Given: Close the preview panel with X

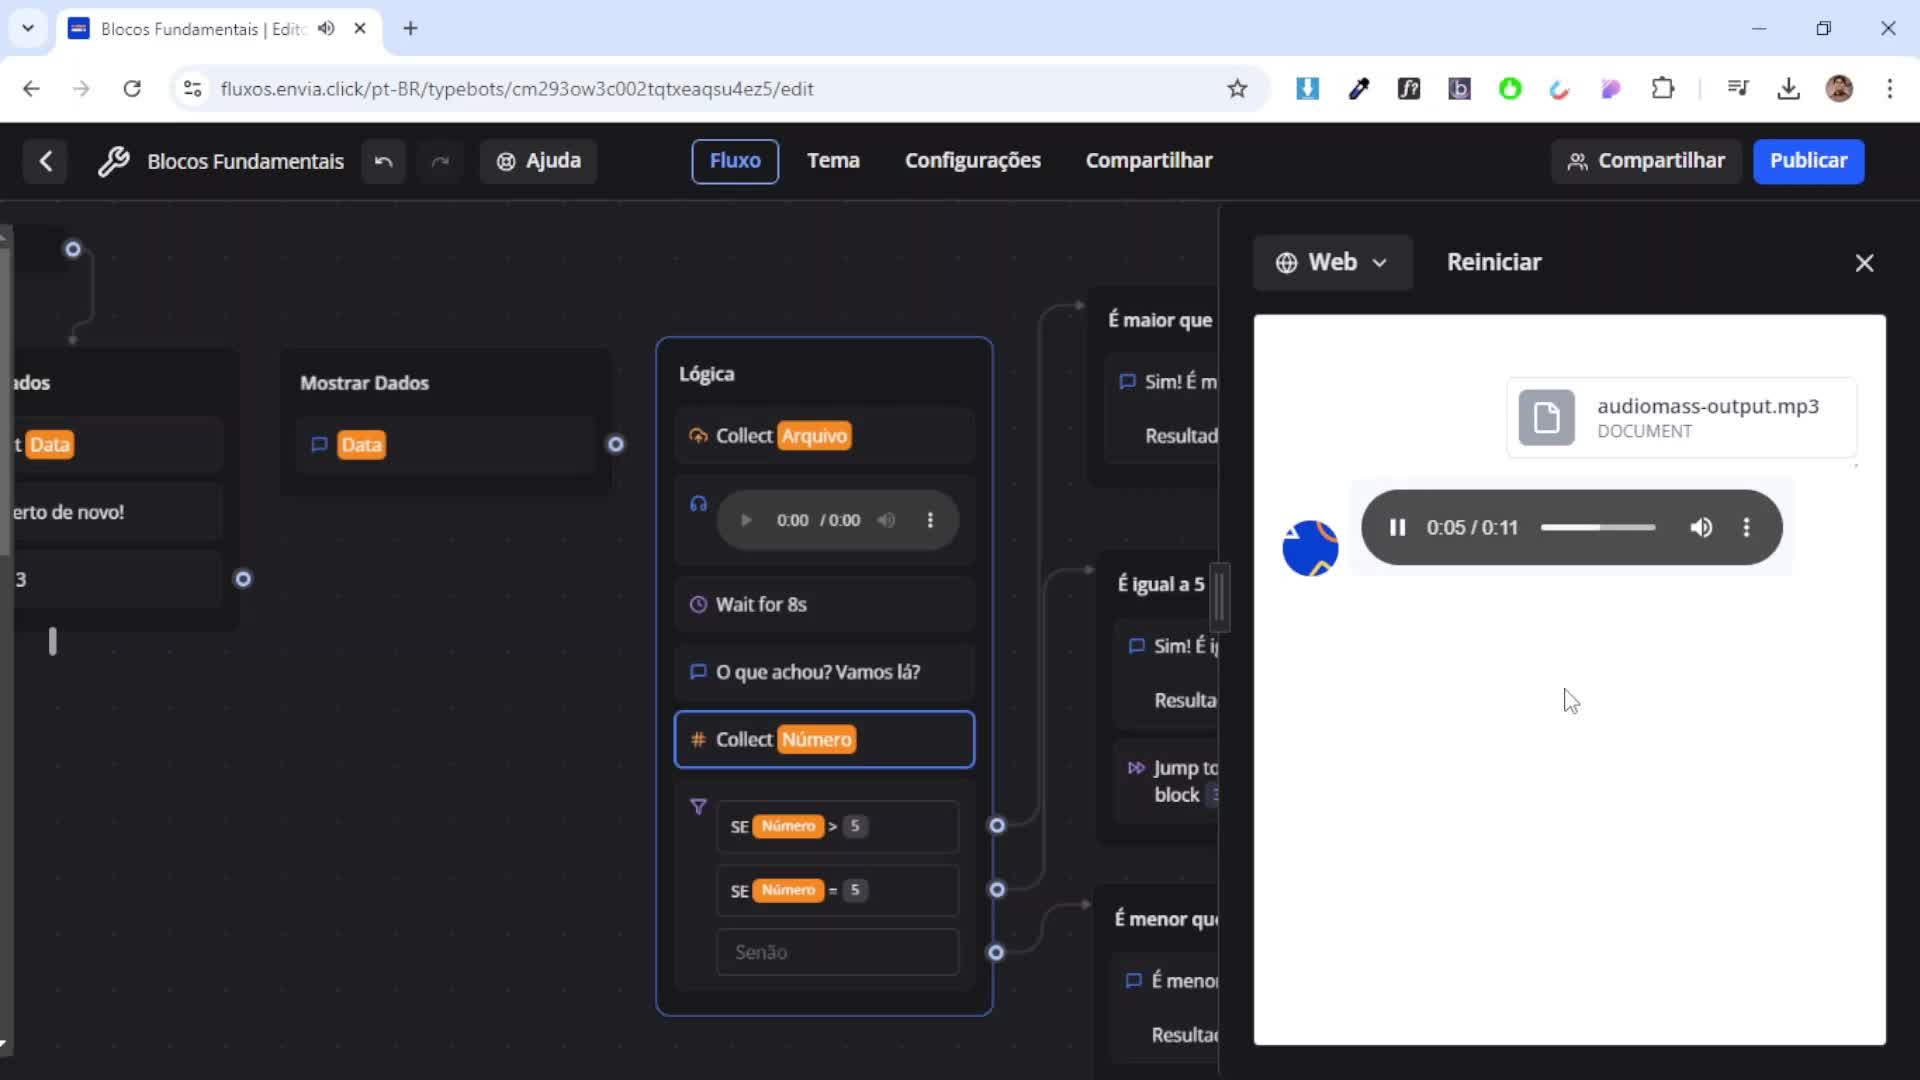Looking at the screenshot, I should click(1864, 263).
